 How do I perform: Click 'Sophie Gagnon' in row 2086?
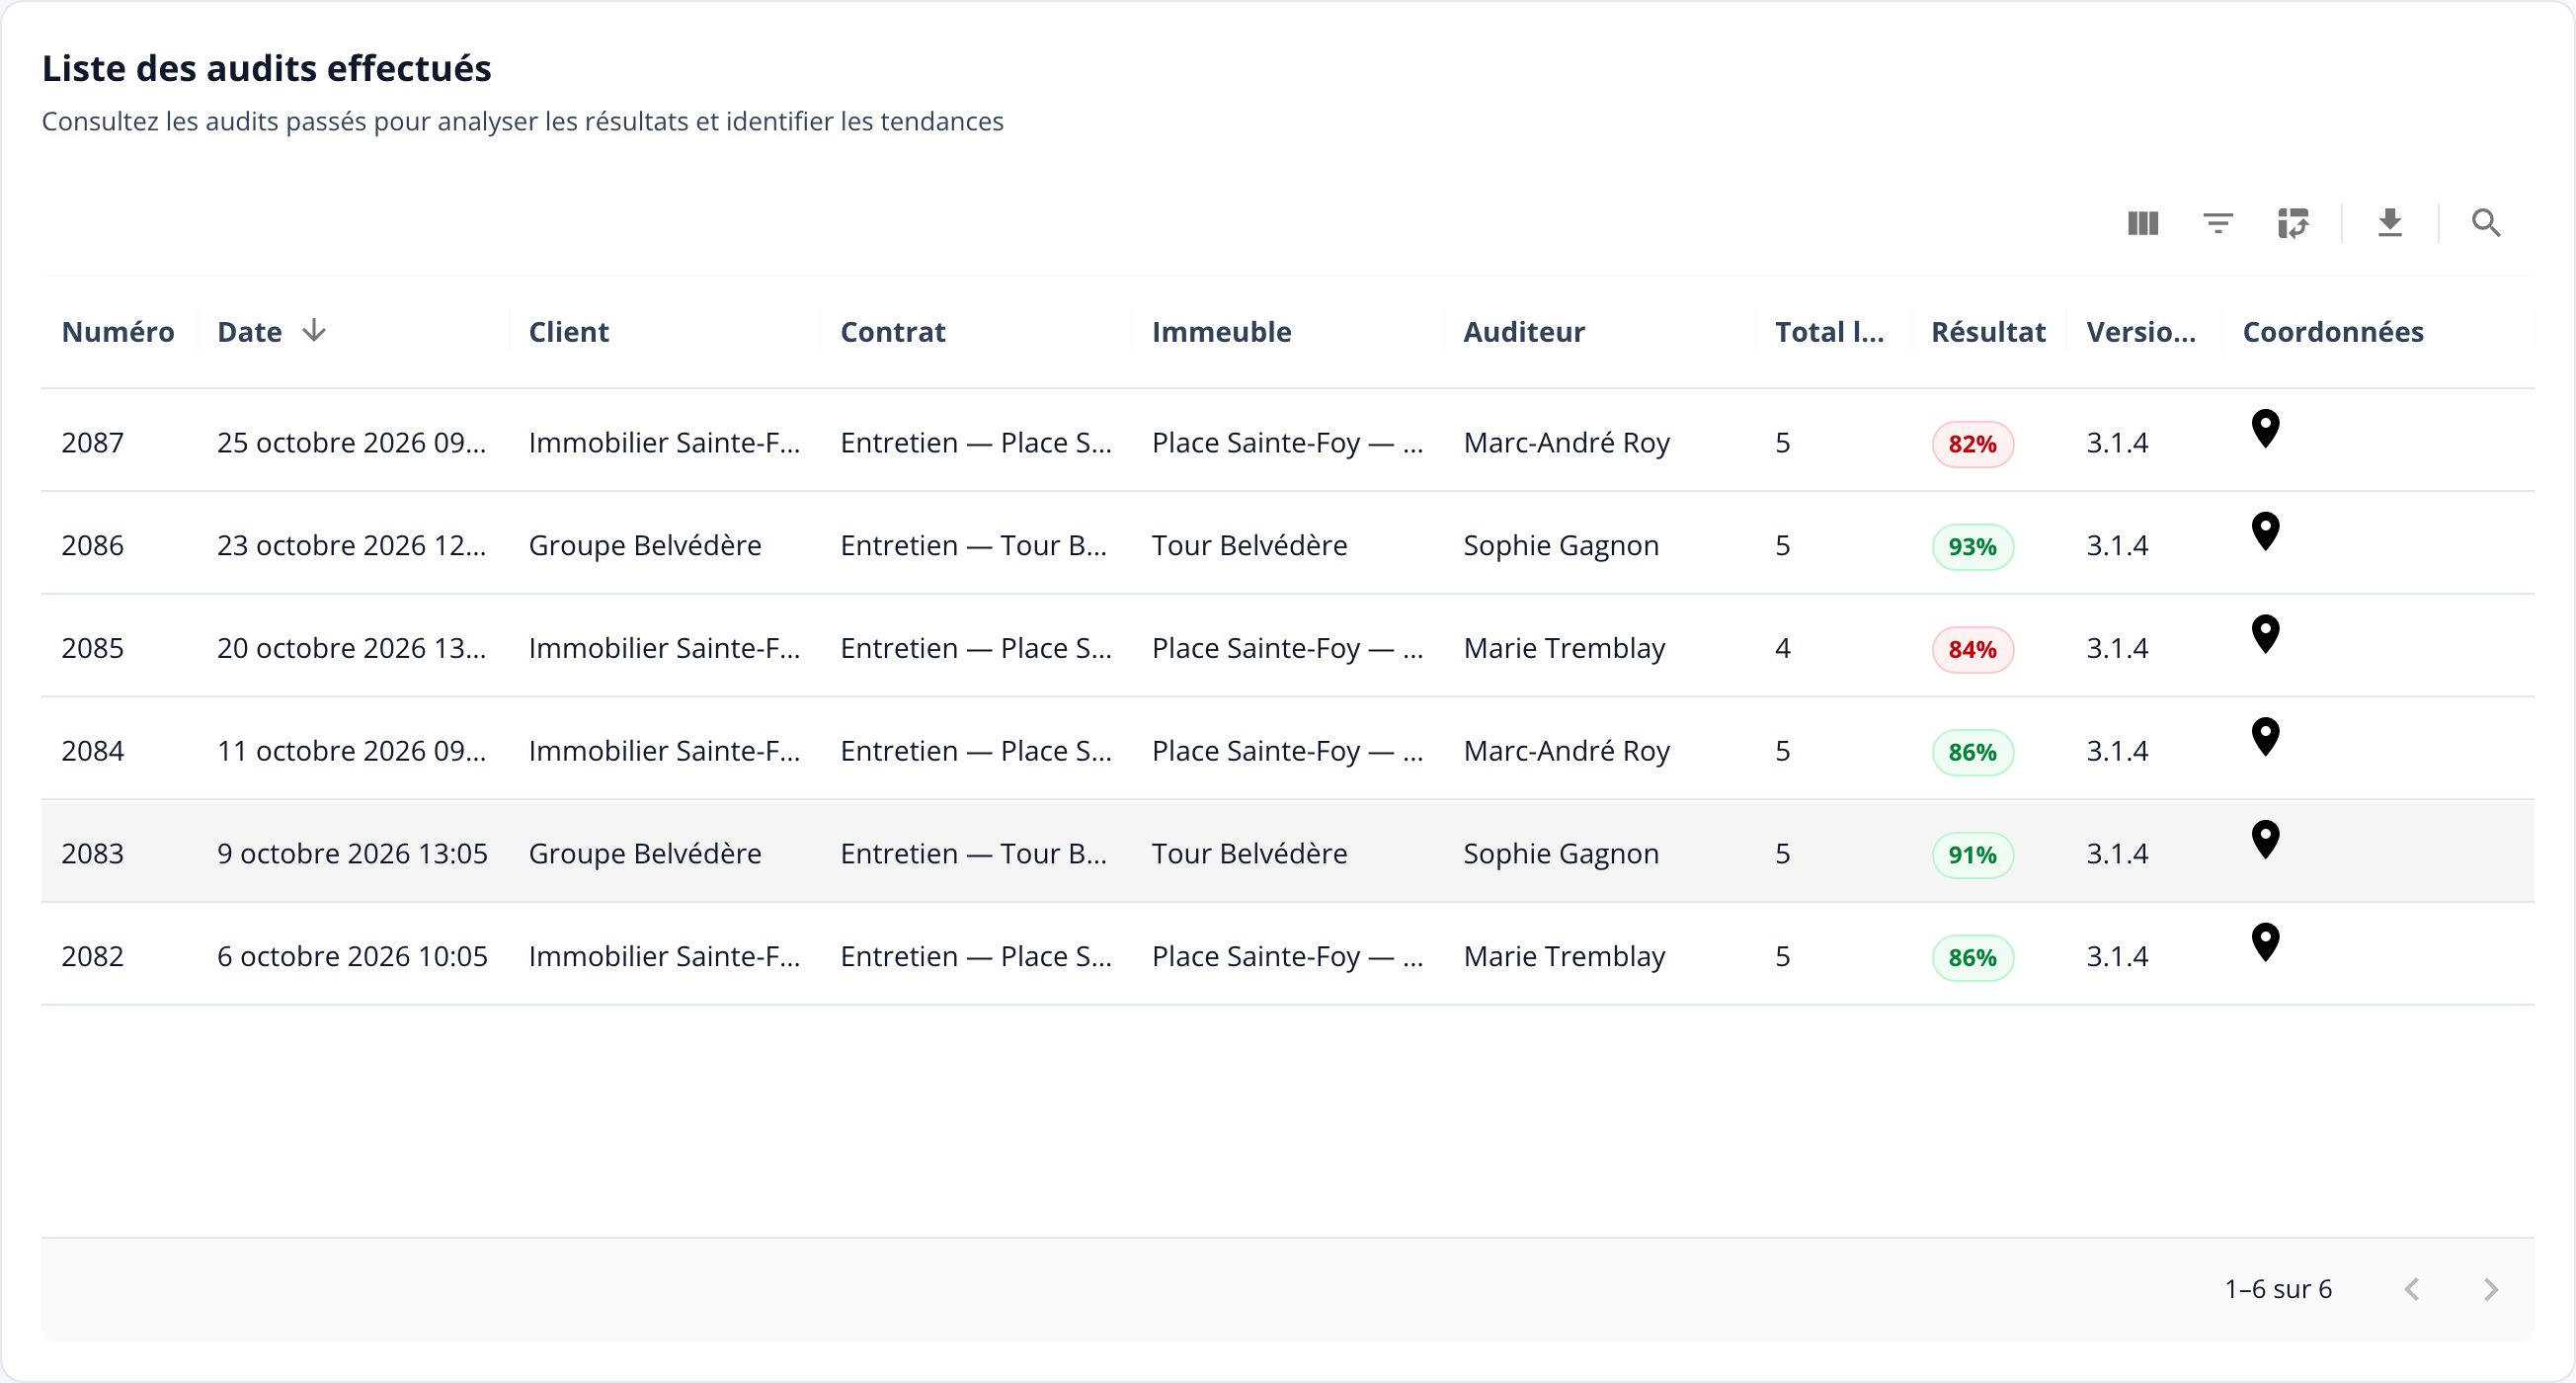click(x=1560, y=545)
